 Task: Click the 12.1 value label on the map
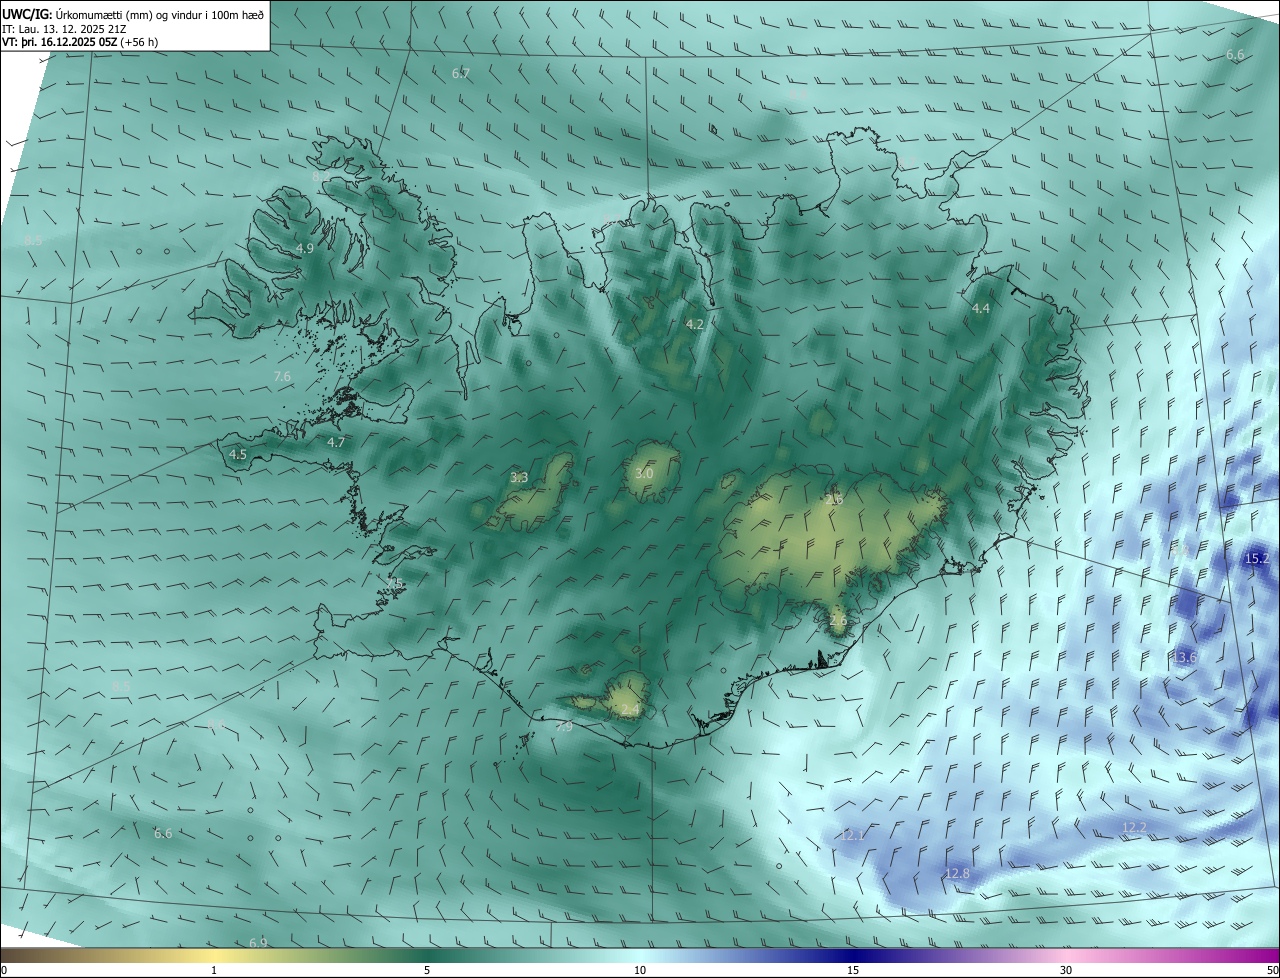click(852, 834)
